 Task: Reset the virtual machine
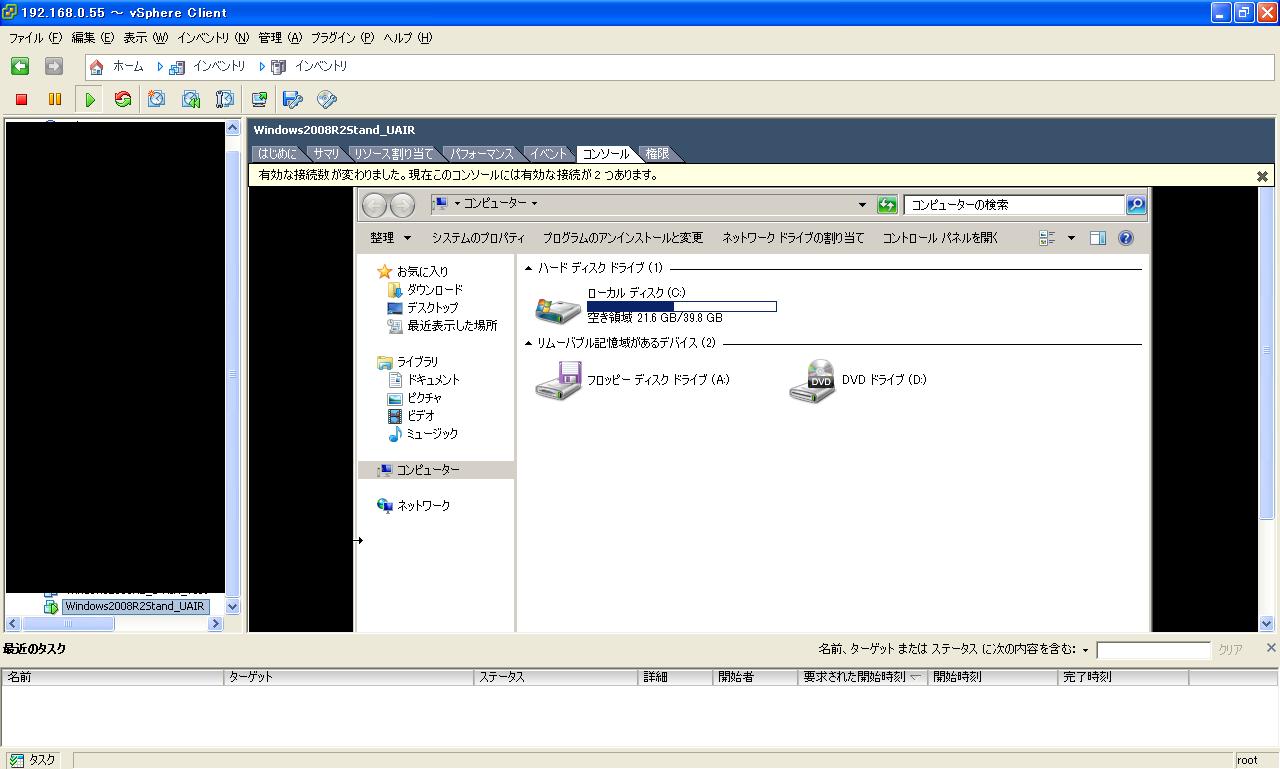(x=123, y=99)
